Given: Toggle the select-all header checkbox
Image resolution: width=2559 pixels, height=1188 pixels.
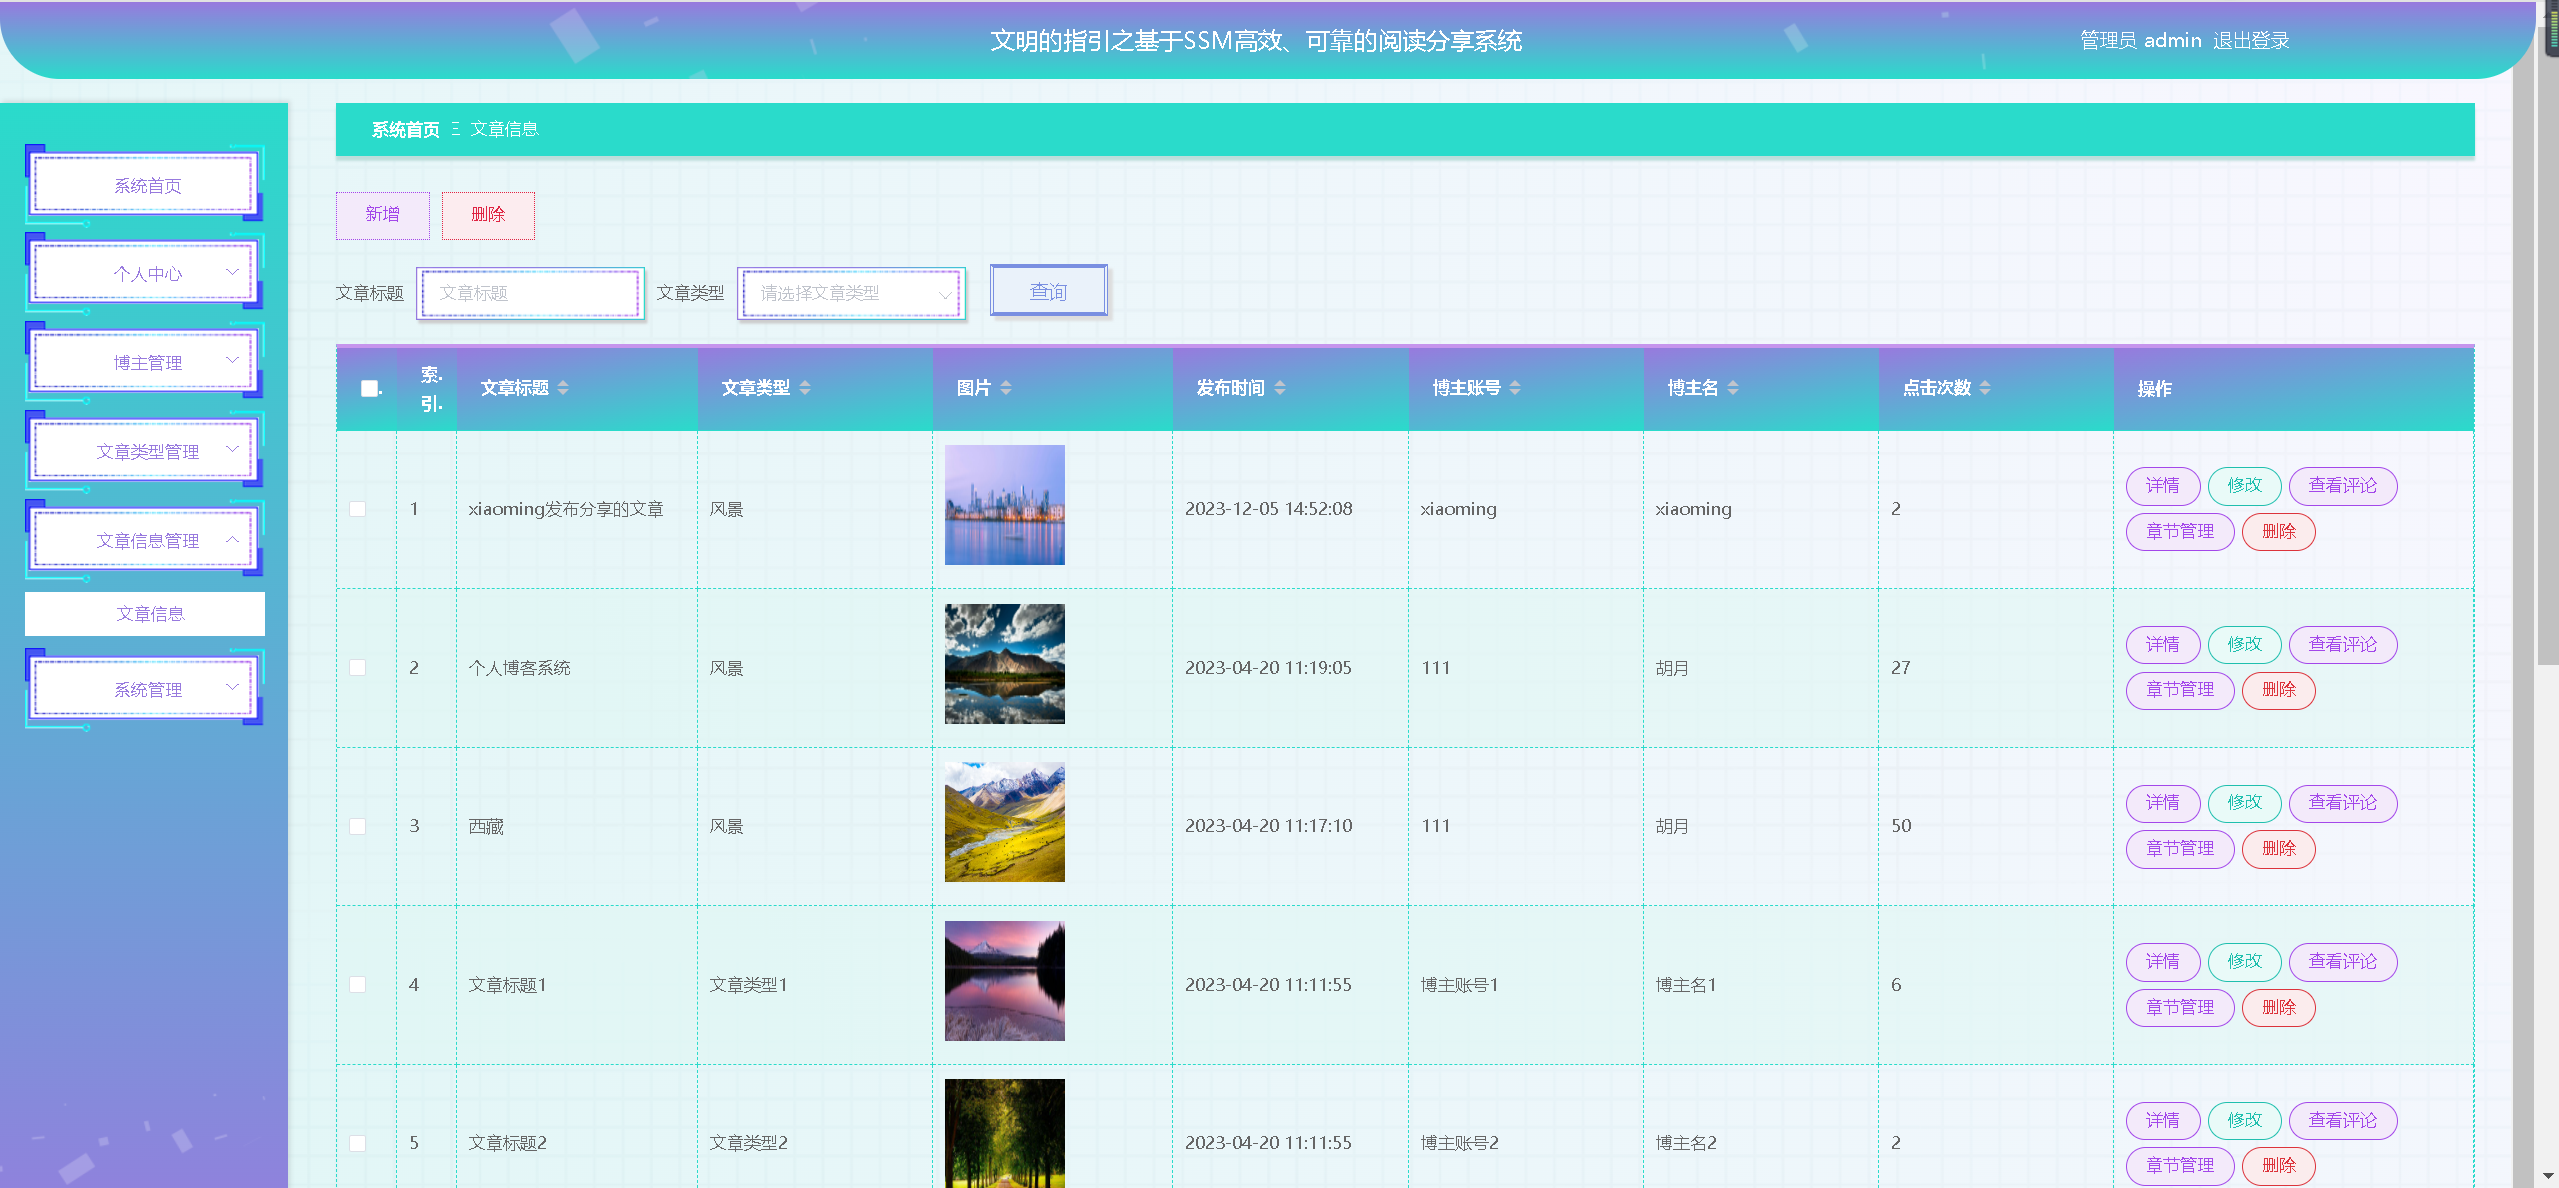Looking at the screenshot, I should click(x=370, y=388).
